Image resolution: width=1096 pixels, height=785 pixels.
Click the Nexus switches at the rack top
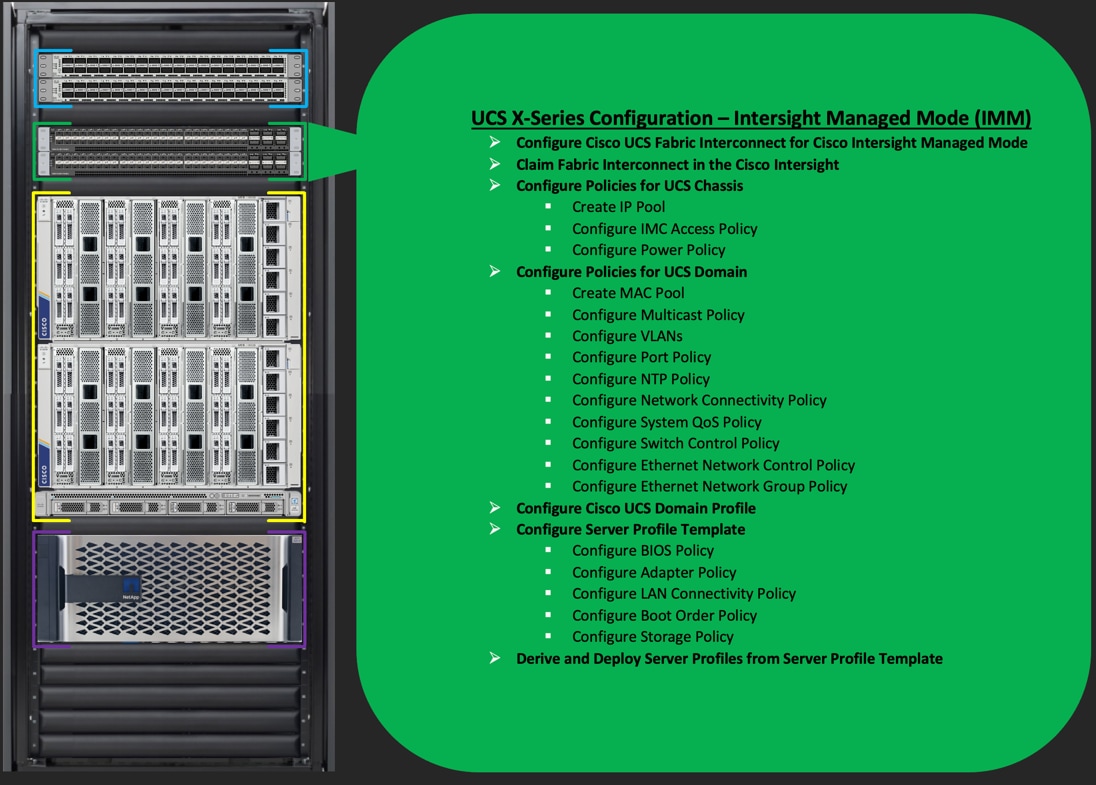tap(171, 78)
